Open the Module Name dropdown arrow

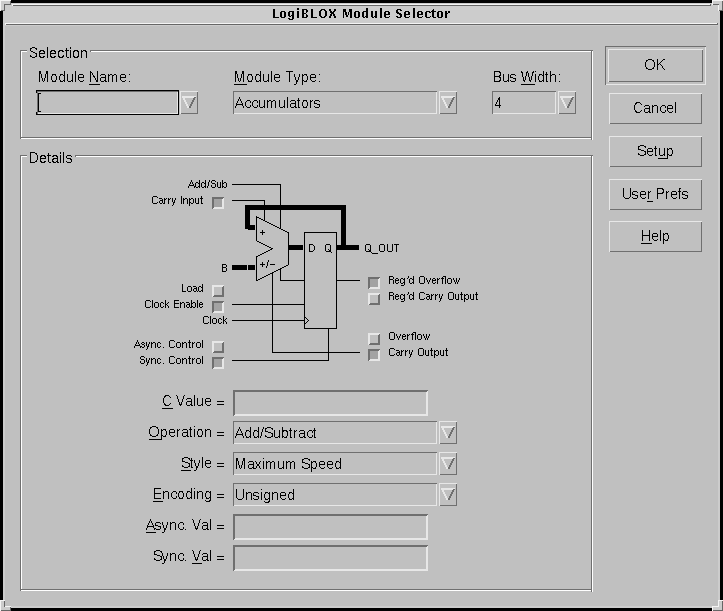[x=189, y=103]
